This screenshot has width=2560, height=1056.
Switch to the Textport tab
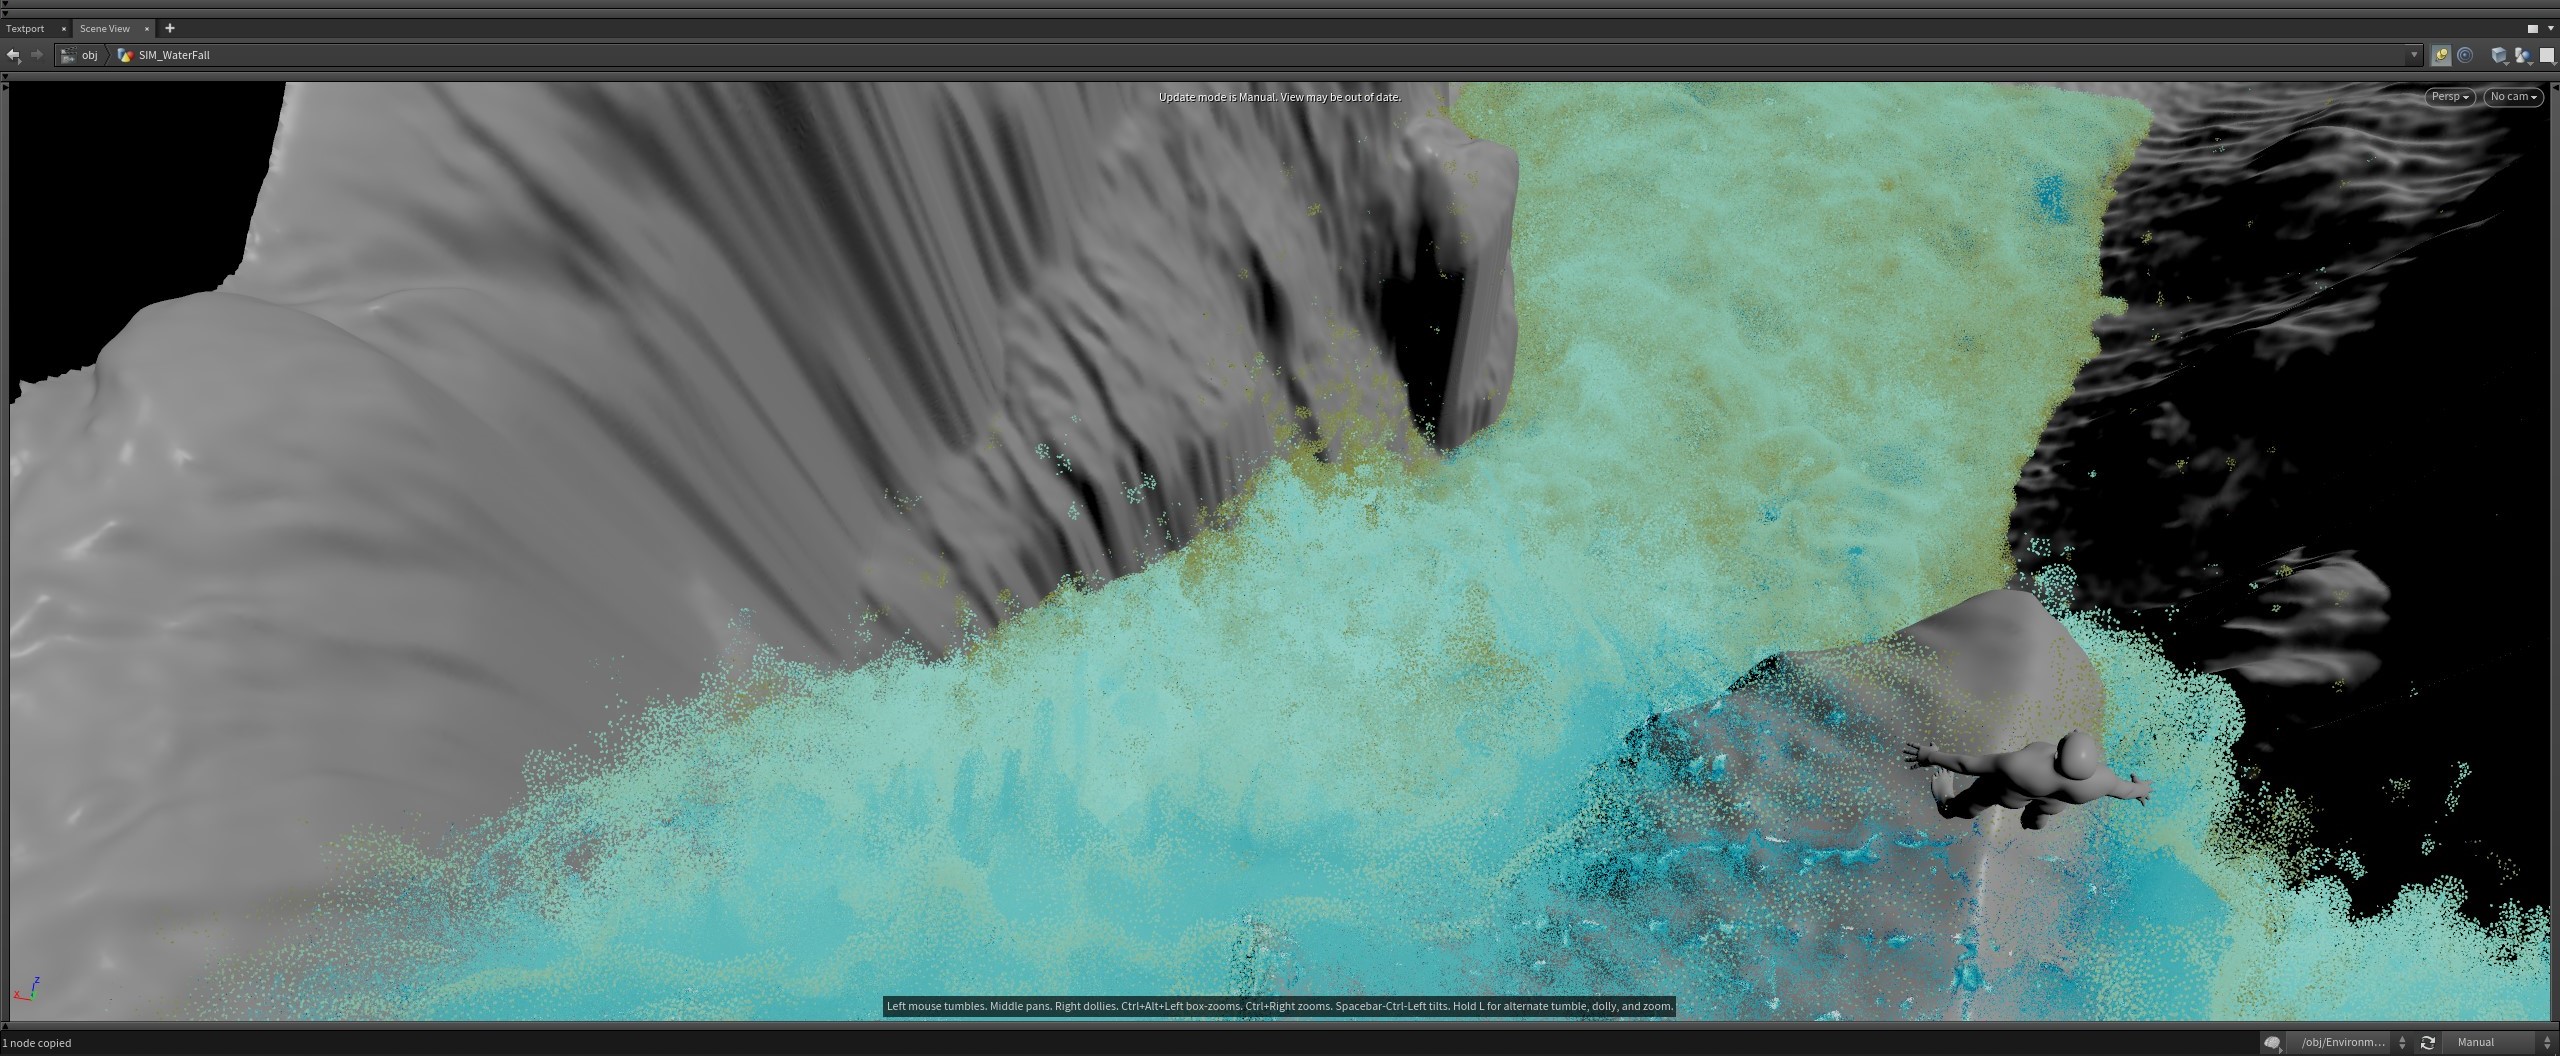pyautogui.click(x=25, y=29)
